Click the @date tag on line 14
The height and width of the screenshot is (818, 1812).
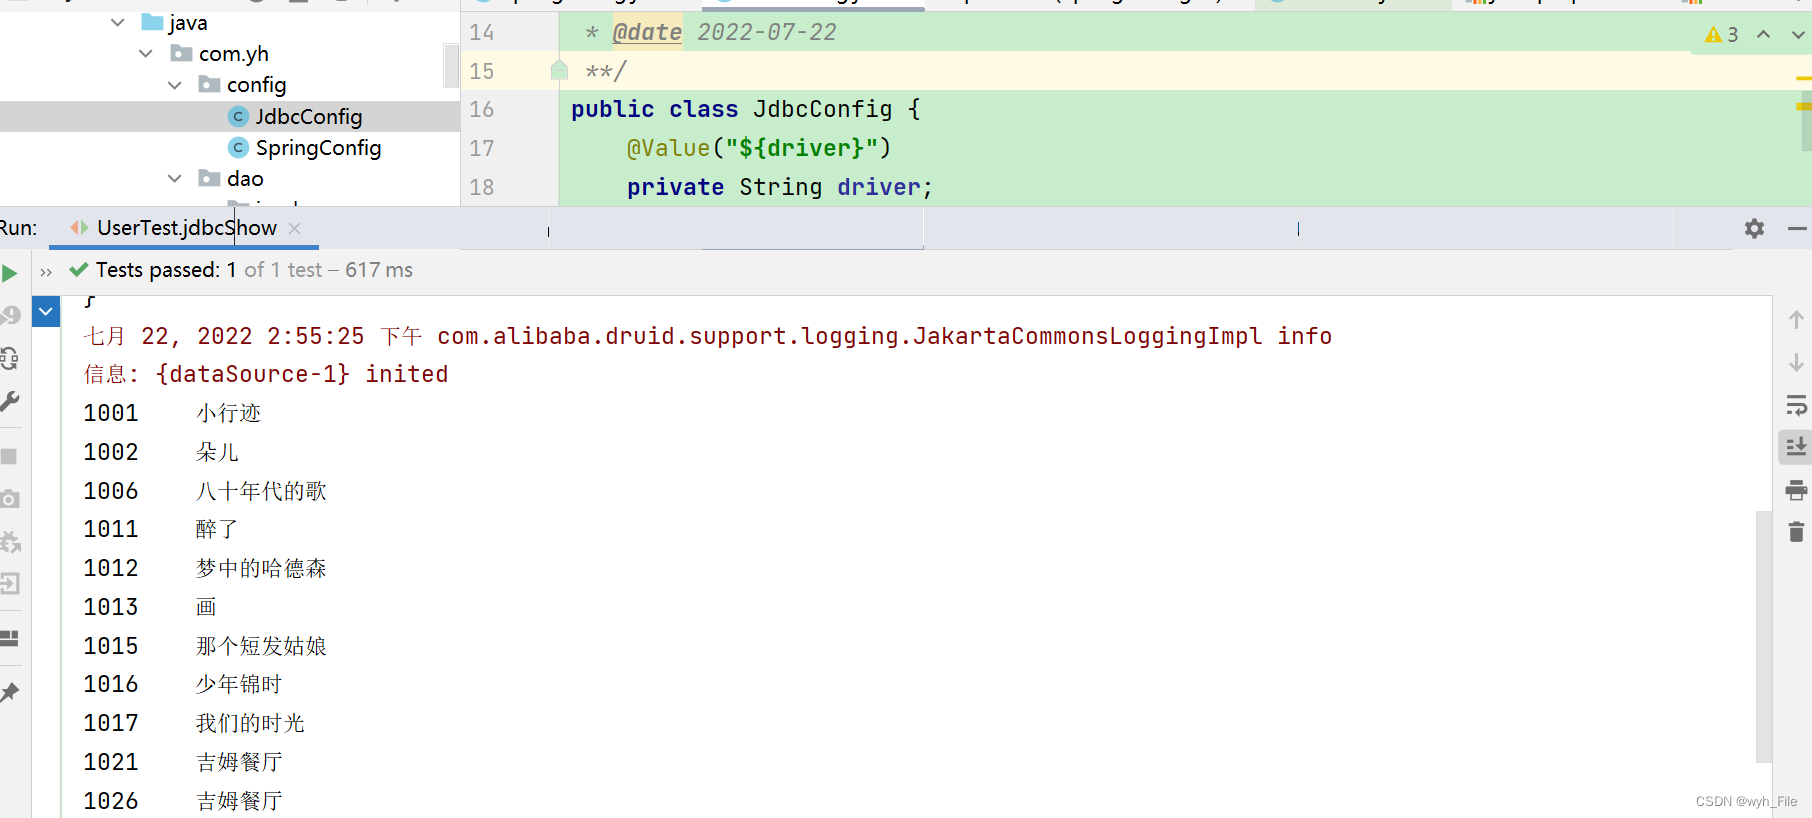[x=647, y=32]
